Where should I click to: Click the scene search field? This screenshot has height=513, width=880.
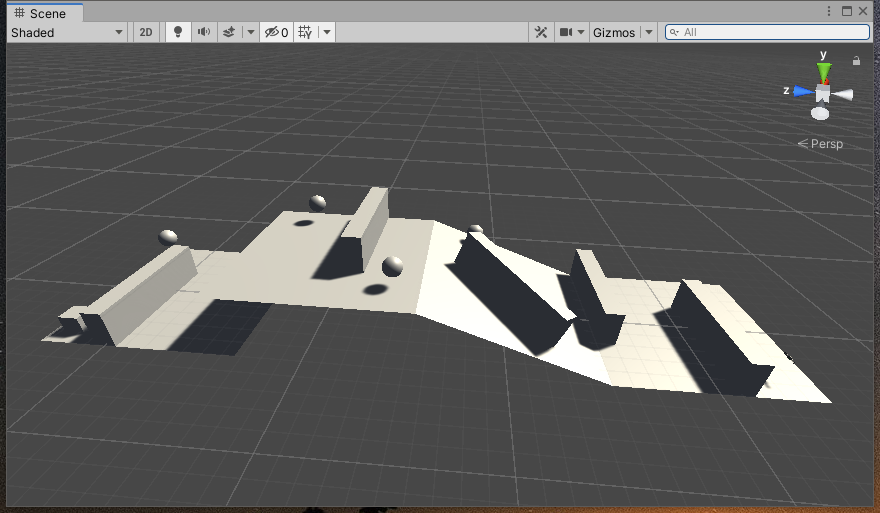[770, 32]
